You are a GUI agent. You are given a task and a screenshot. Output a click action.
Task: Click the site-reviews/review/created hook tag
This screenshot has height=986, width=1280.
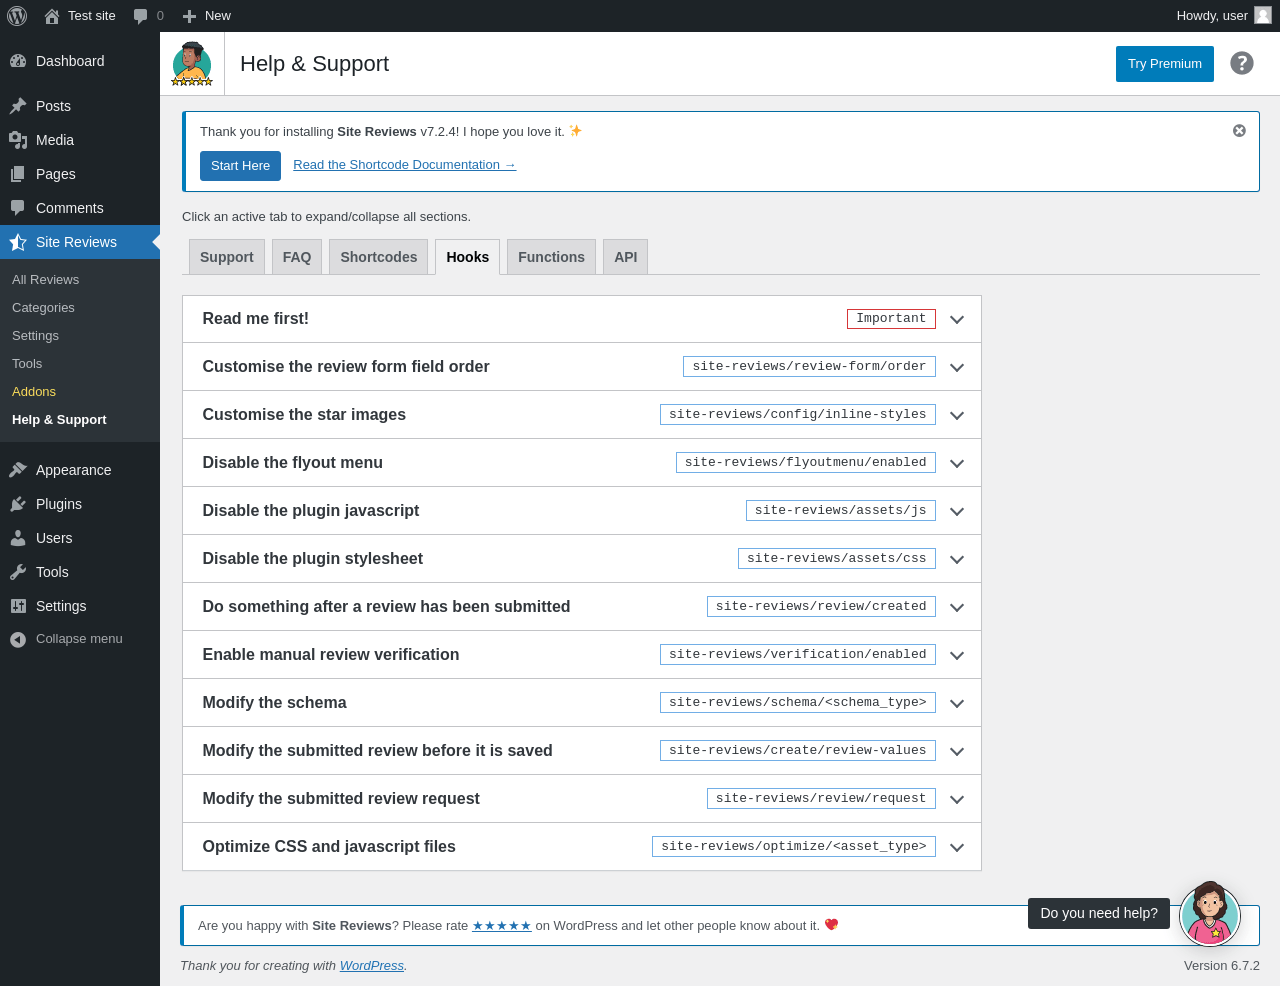click(x=821, y=607)
